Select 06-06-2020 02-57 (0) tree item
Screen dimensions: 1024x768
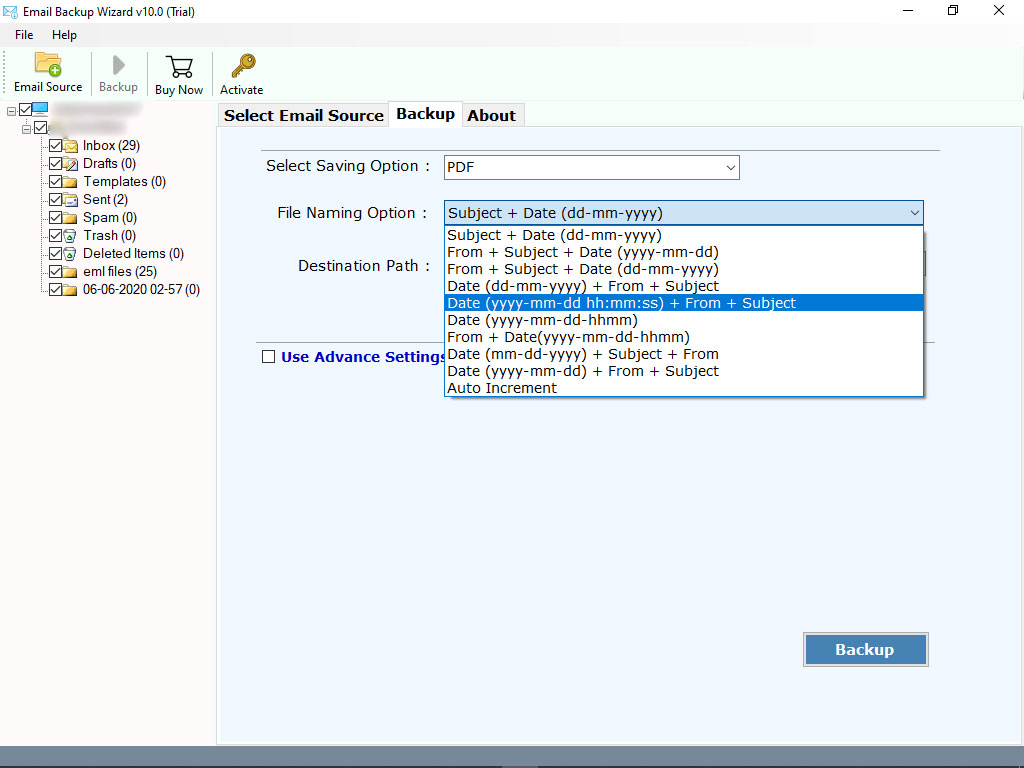[141, 289]
